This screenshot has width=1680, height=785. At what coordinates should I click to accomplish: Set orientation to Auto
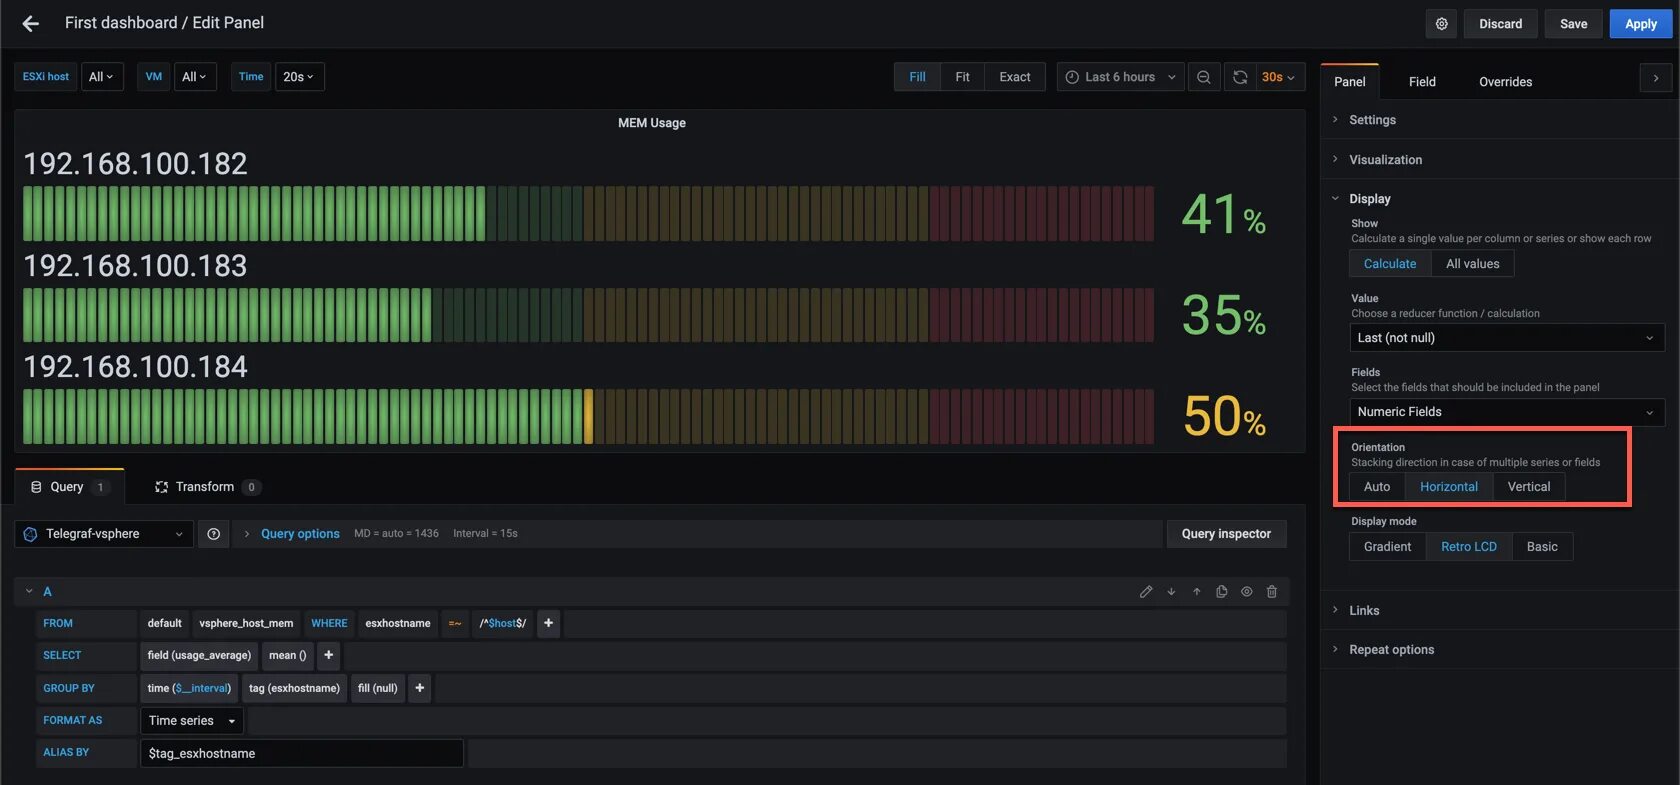1377,487
